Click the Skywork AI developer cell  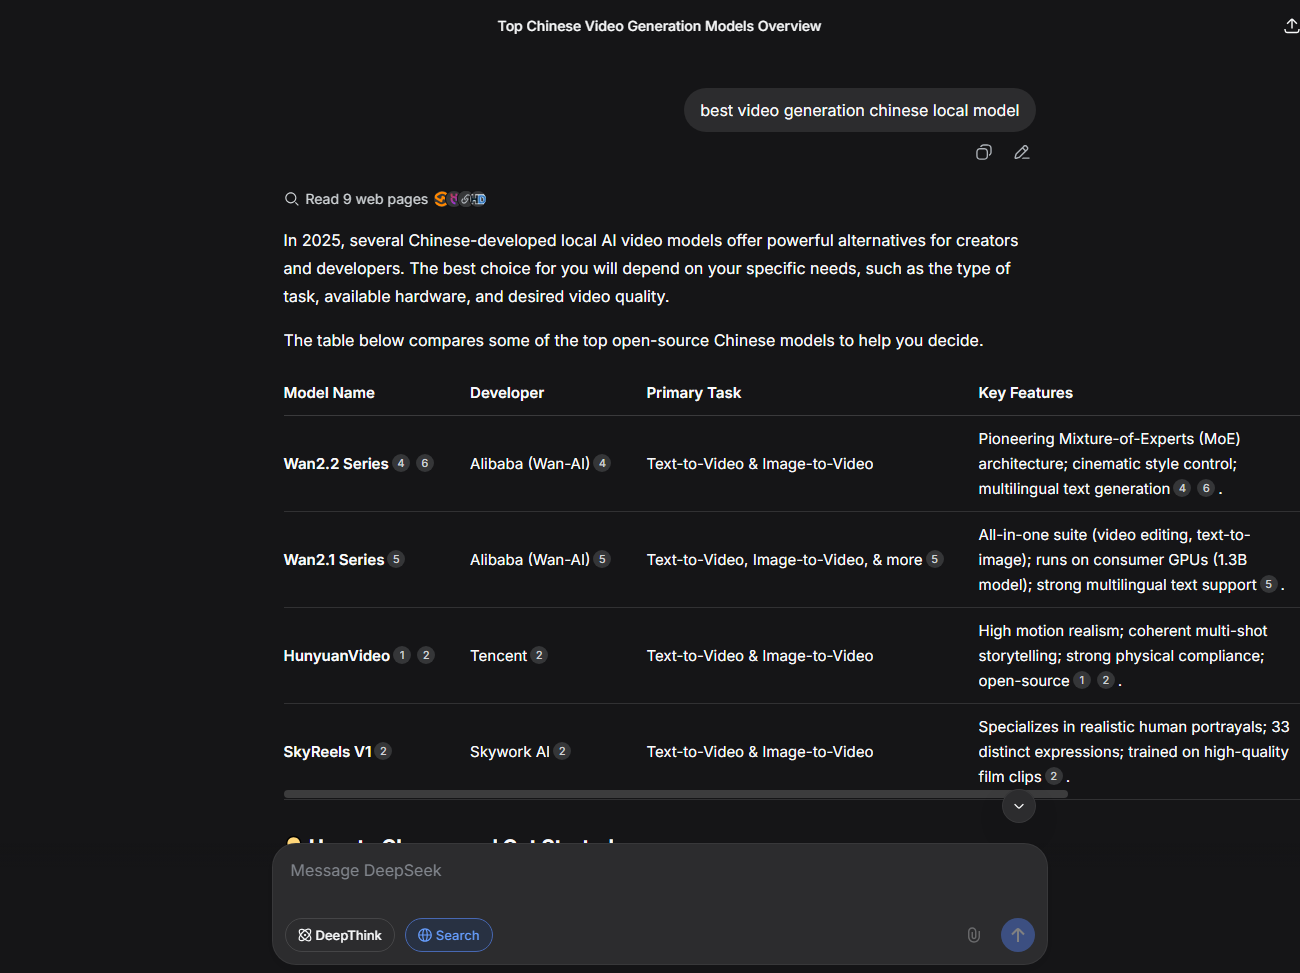click(x=510, y=752)
